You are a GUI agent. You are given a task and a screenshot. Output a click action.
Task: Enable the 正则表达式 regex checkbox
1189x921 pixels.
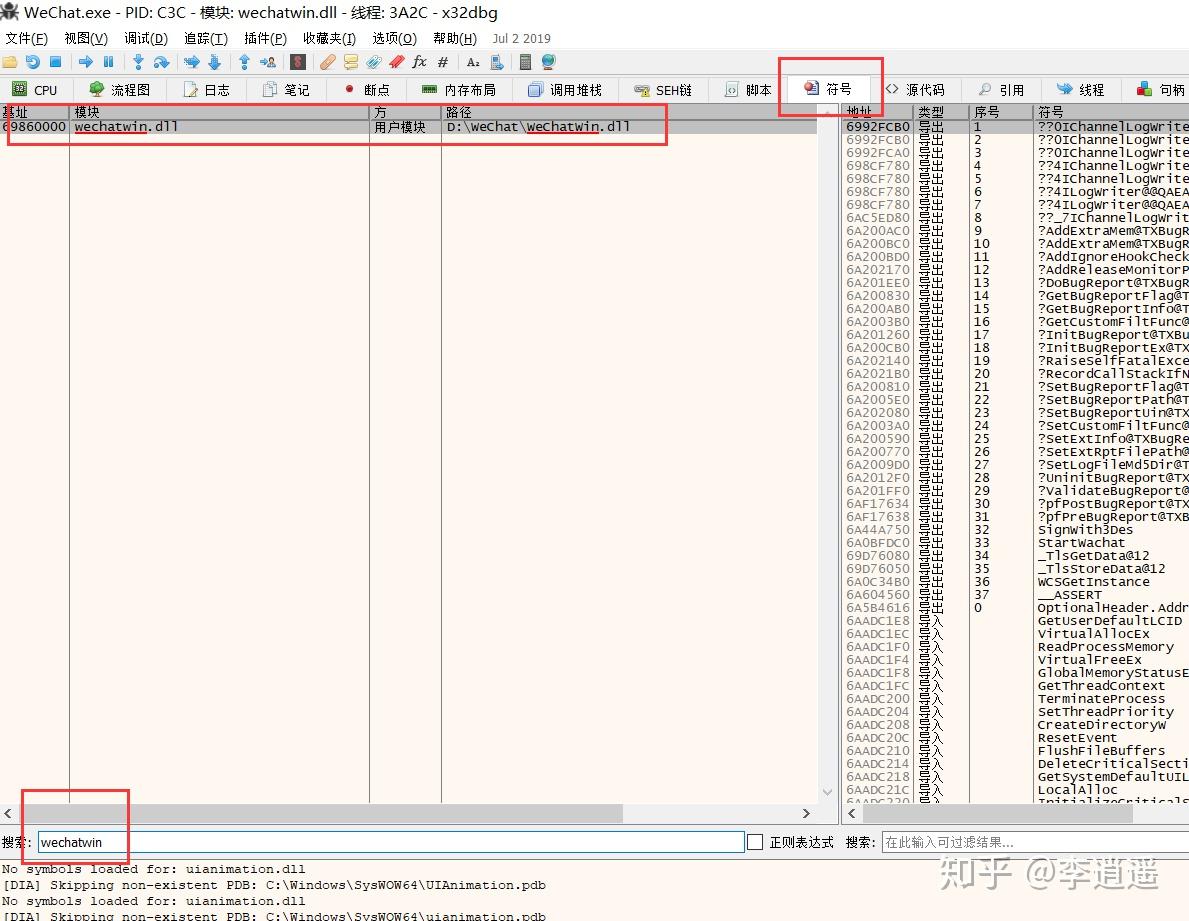point(755,842)
